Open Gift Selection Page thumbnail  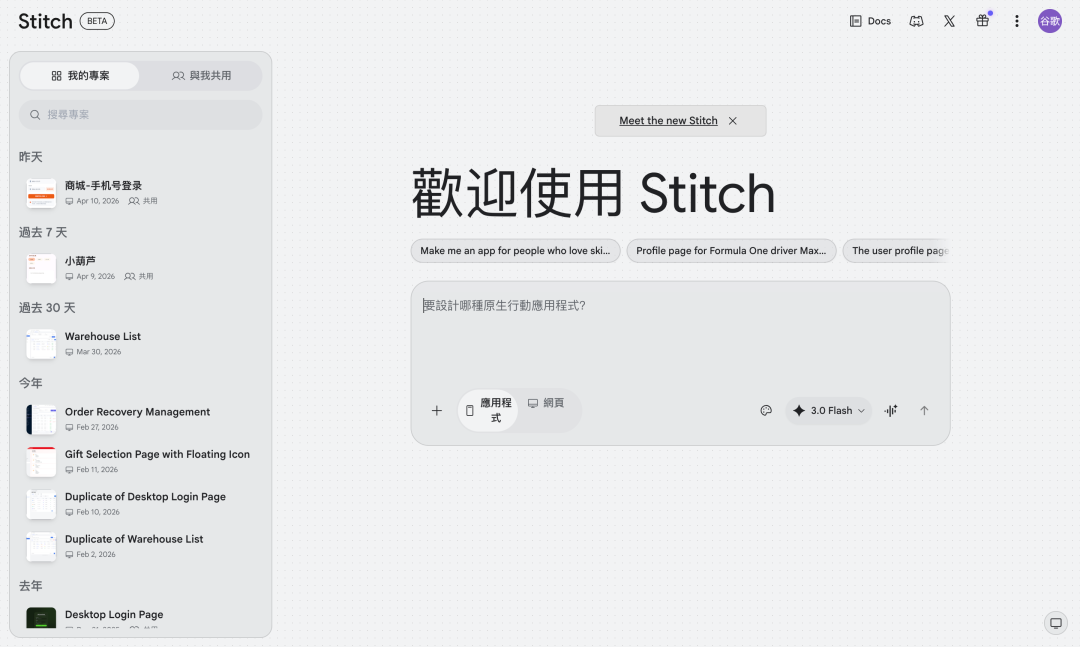tap(41, 462)
